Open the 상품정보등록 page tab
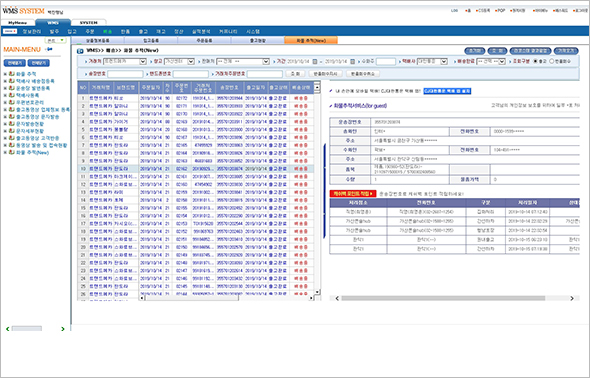Image resolution: width=590 pixels, height=378 pixels. (98, 40)
